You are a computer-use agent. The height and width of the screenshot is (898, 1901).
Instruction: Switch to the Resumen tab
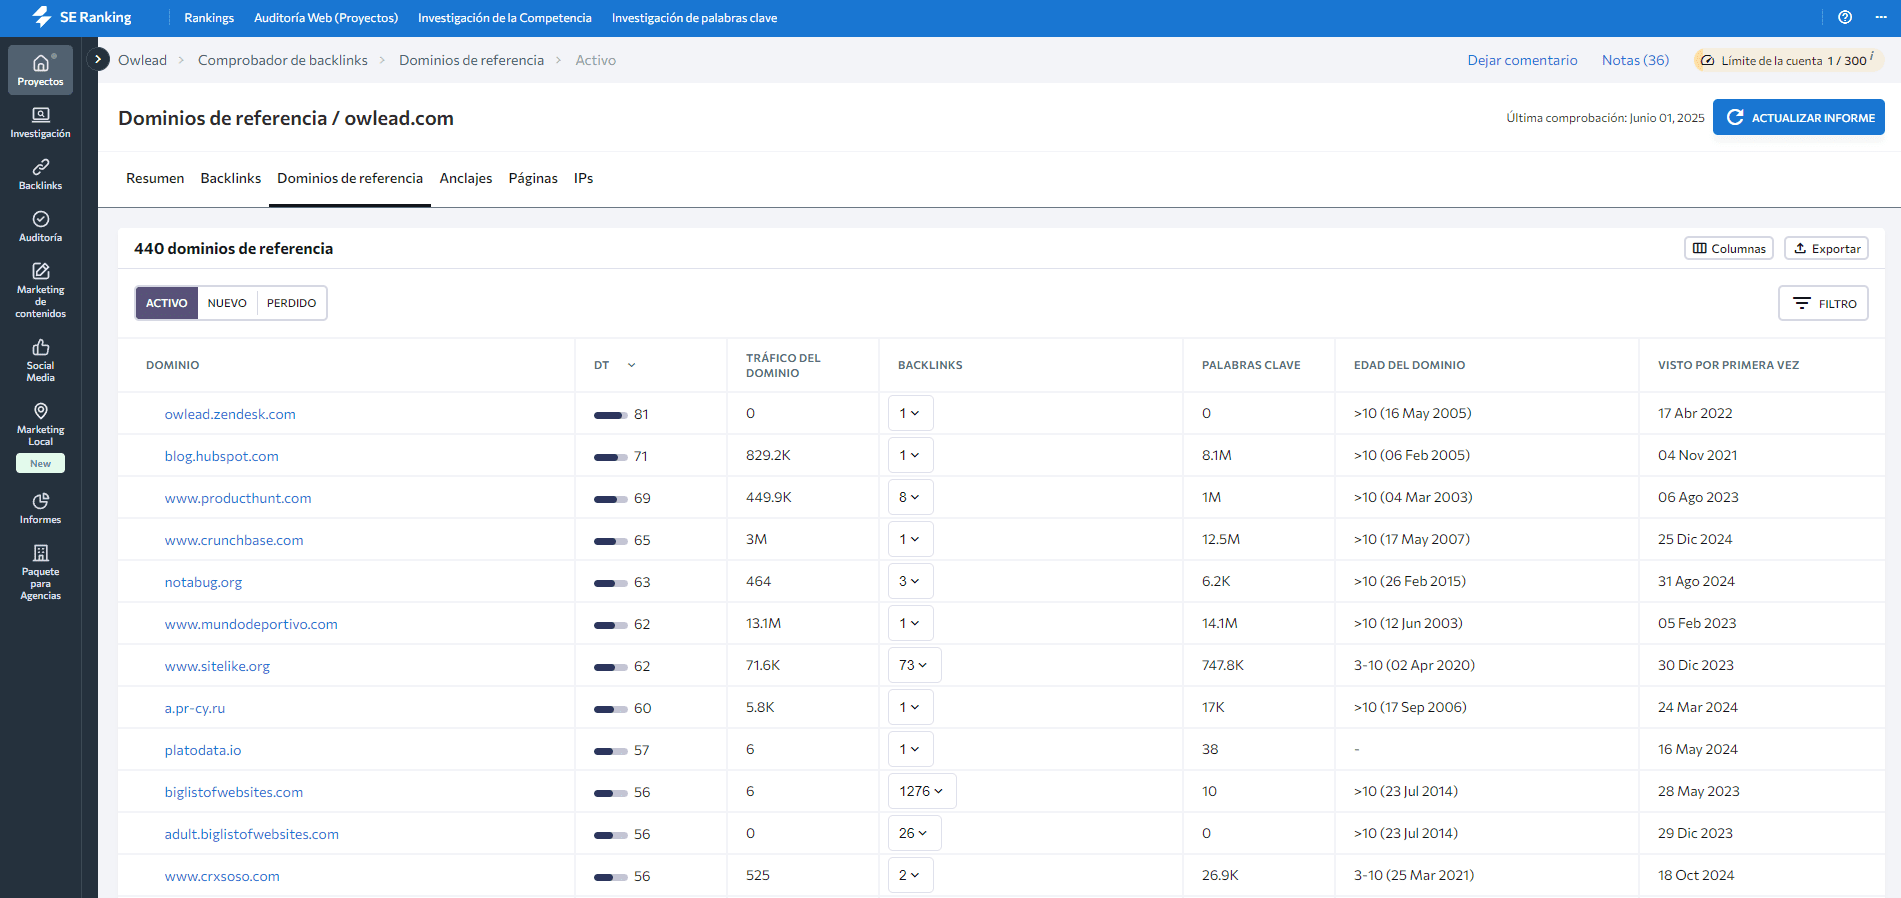click(x=155, y=178)
